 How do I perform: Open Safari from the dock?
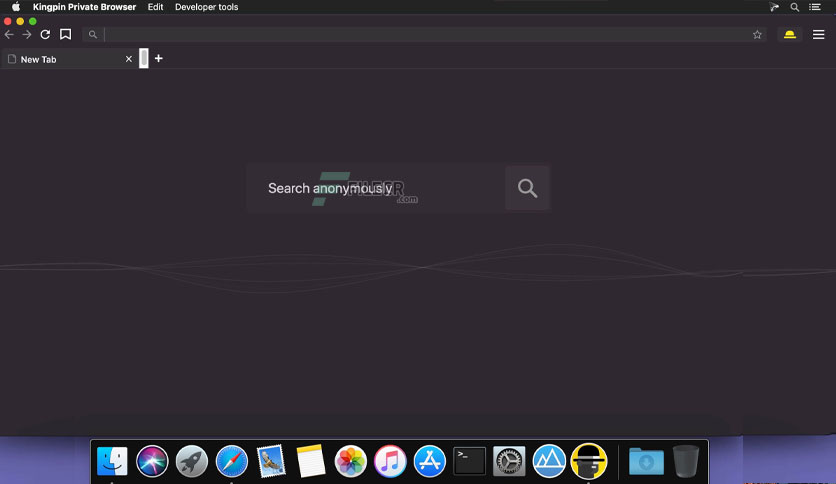pos(231,461)
